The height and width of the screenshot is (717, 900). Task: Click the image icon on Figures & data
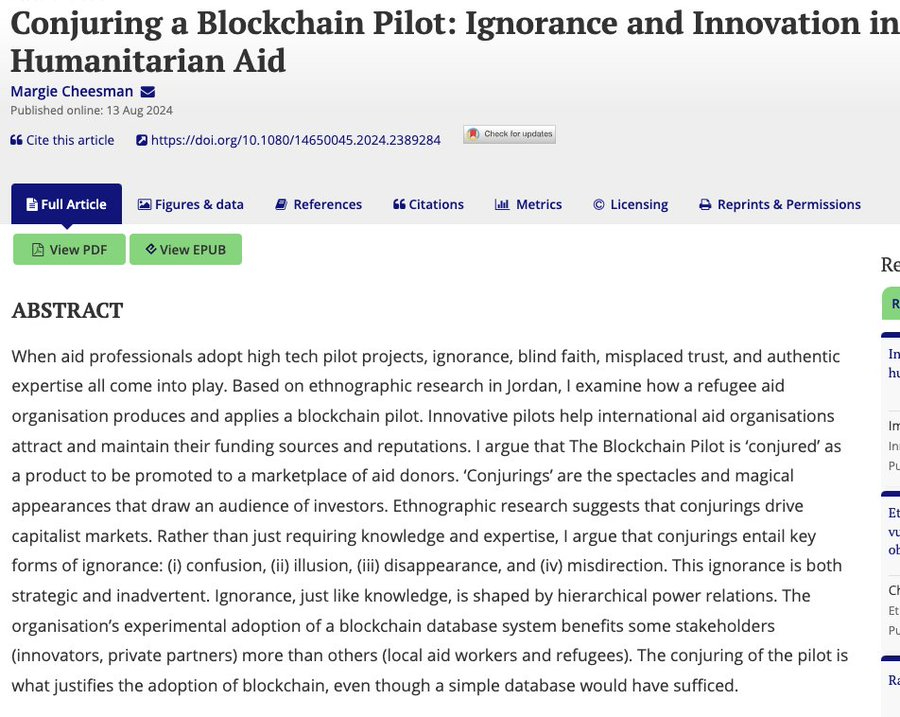click(144, 204)
